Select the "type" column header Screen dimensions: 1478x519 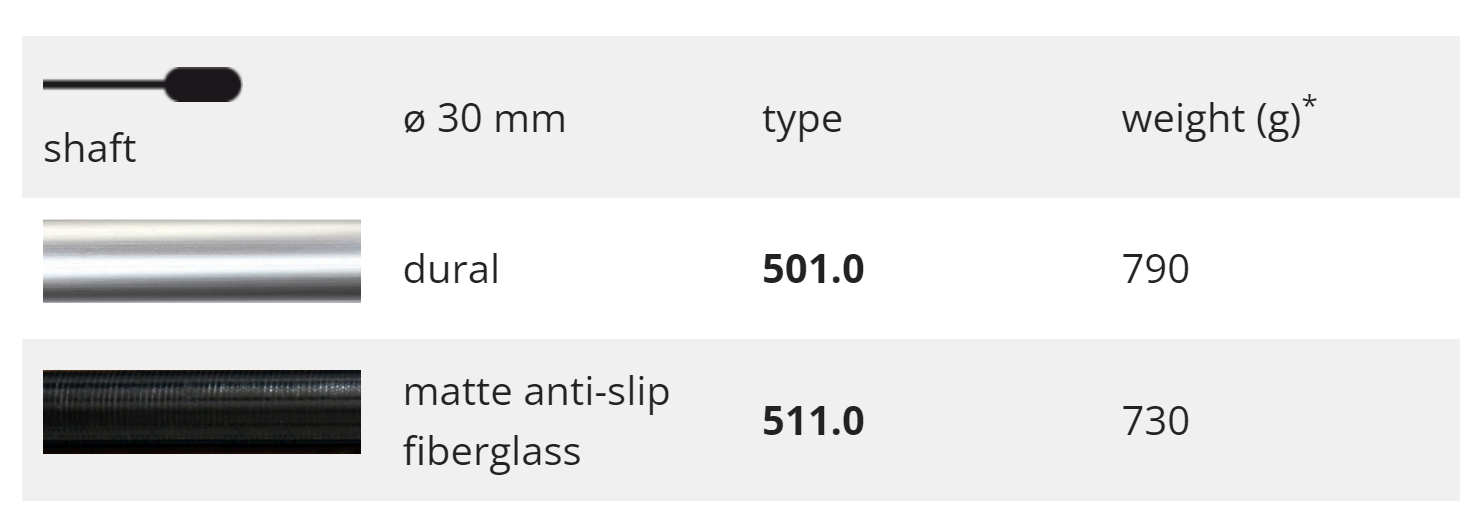(x=802, y=119)
